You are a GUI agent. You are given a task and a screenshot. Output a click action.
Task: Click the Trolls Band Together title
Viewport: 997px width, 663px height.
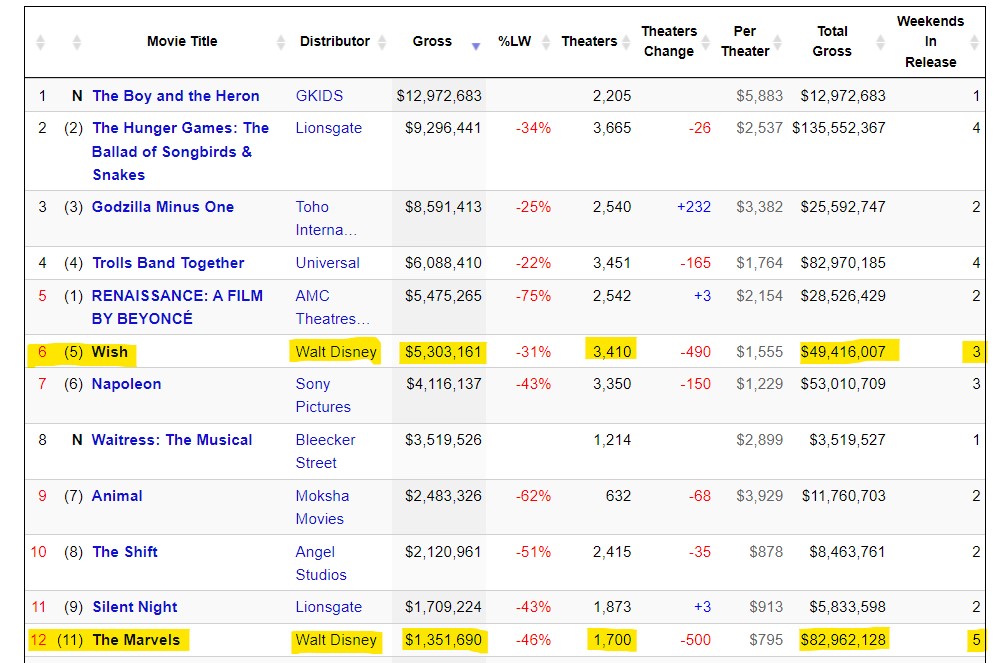click(168, 263)
